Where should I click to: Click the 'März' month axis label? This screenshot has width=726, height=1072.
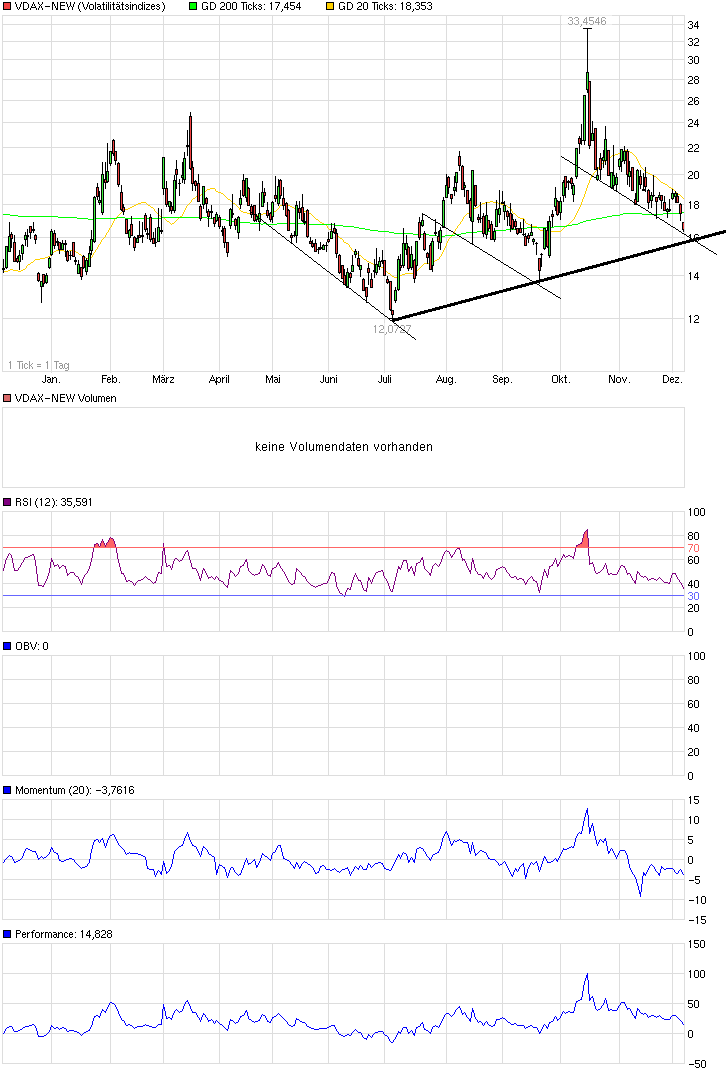(163, 379)
